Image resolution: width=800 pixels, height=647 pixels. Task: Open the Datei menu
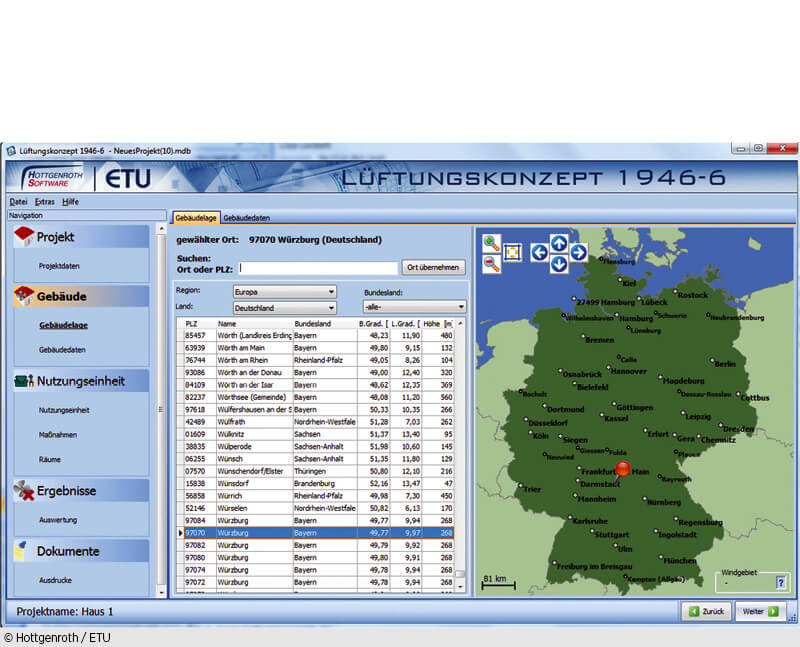click(18, 202)
